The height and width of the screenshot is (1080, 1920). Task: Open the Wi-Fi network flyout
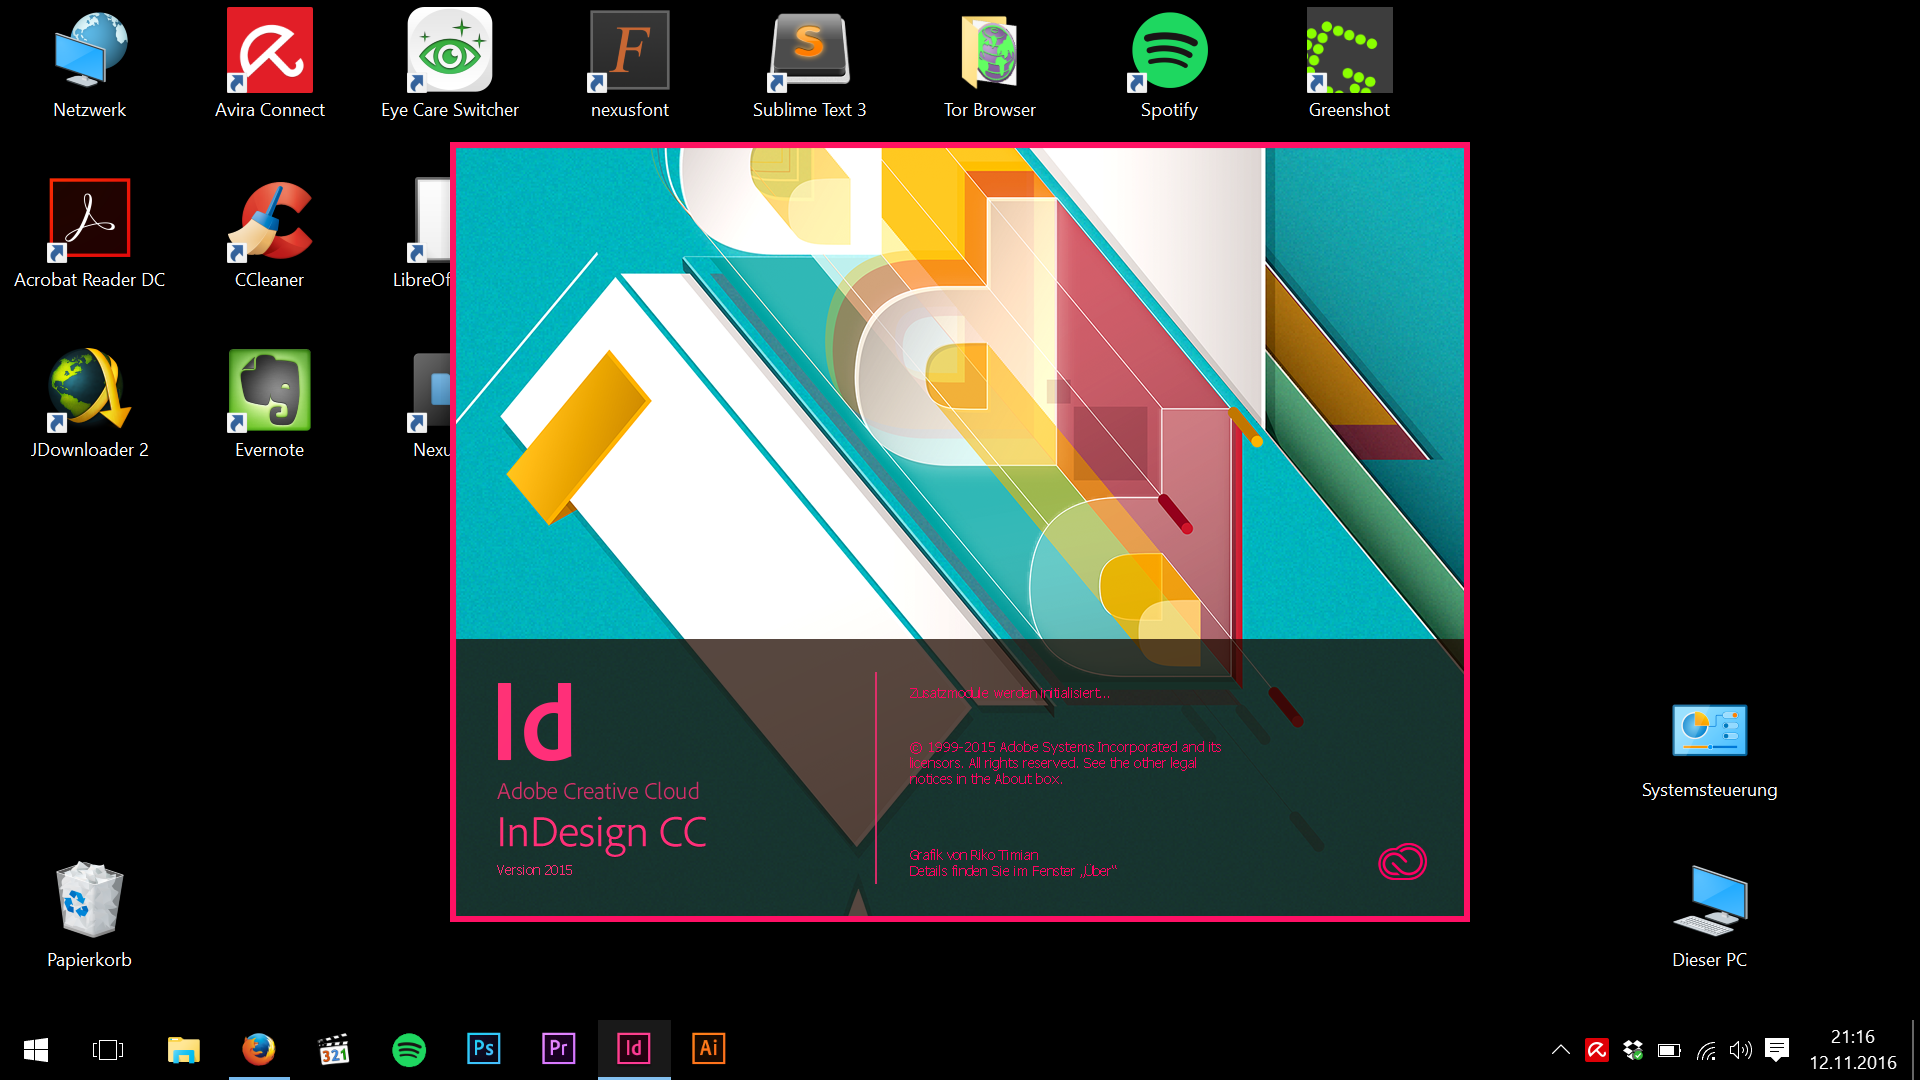click(x=1706, y=1050)
